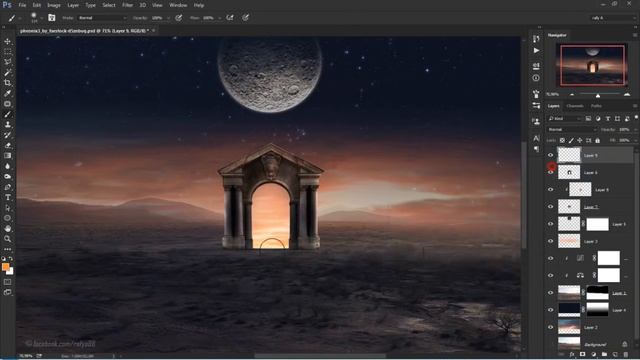The height and width of the screenshot is (360, 640).
Task: Hide Layer 2 visibility eye
Action: 550,327
